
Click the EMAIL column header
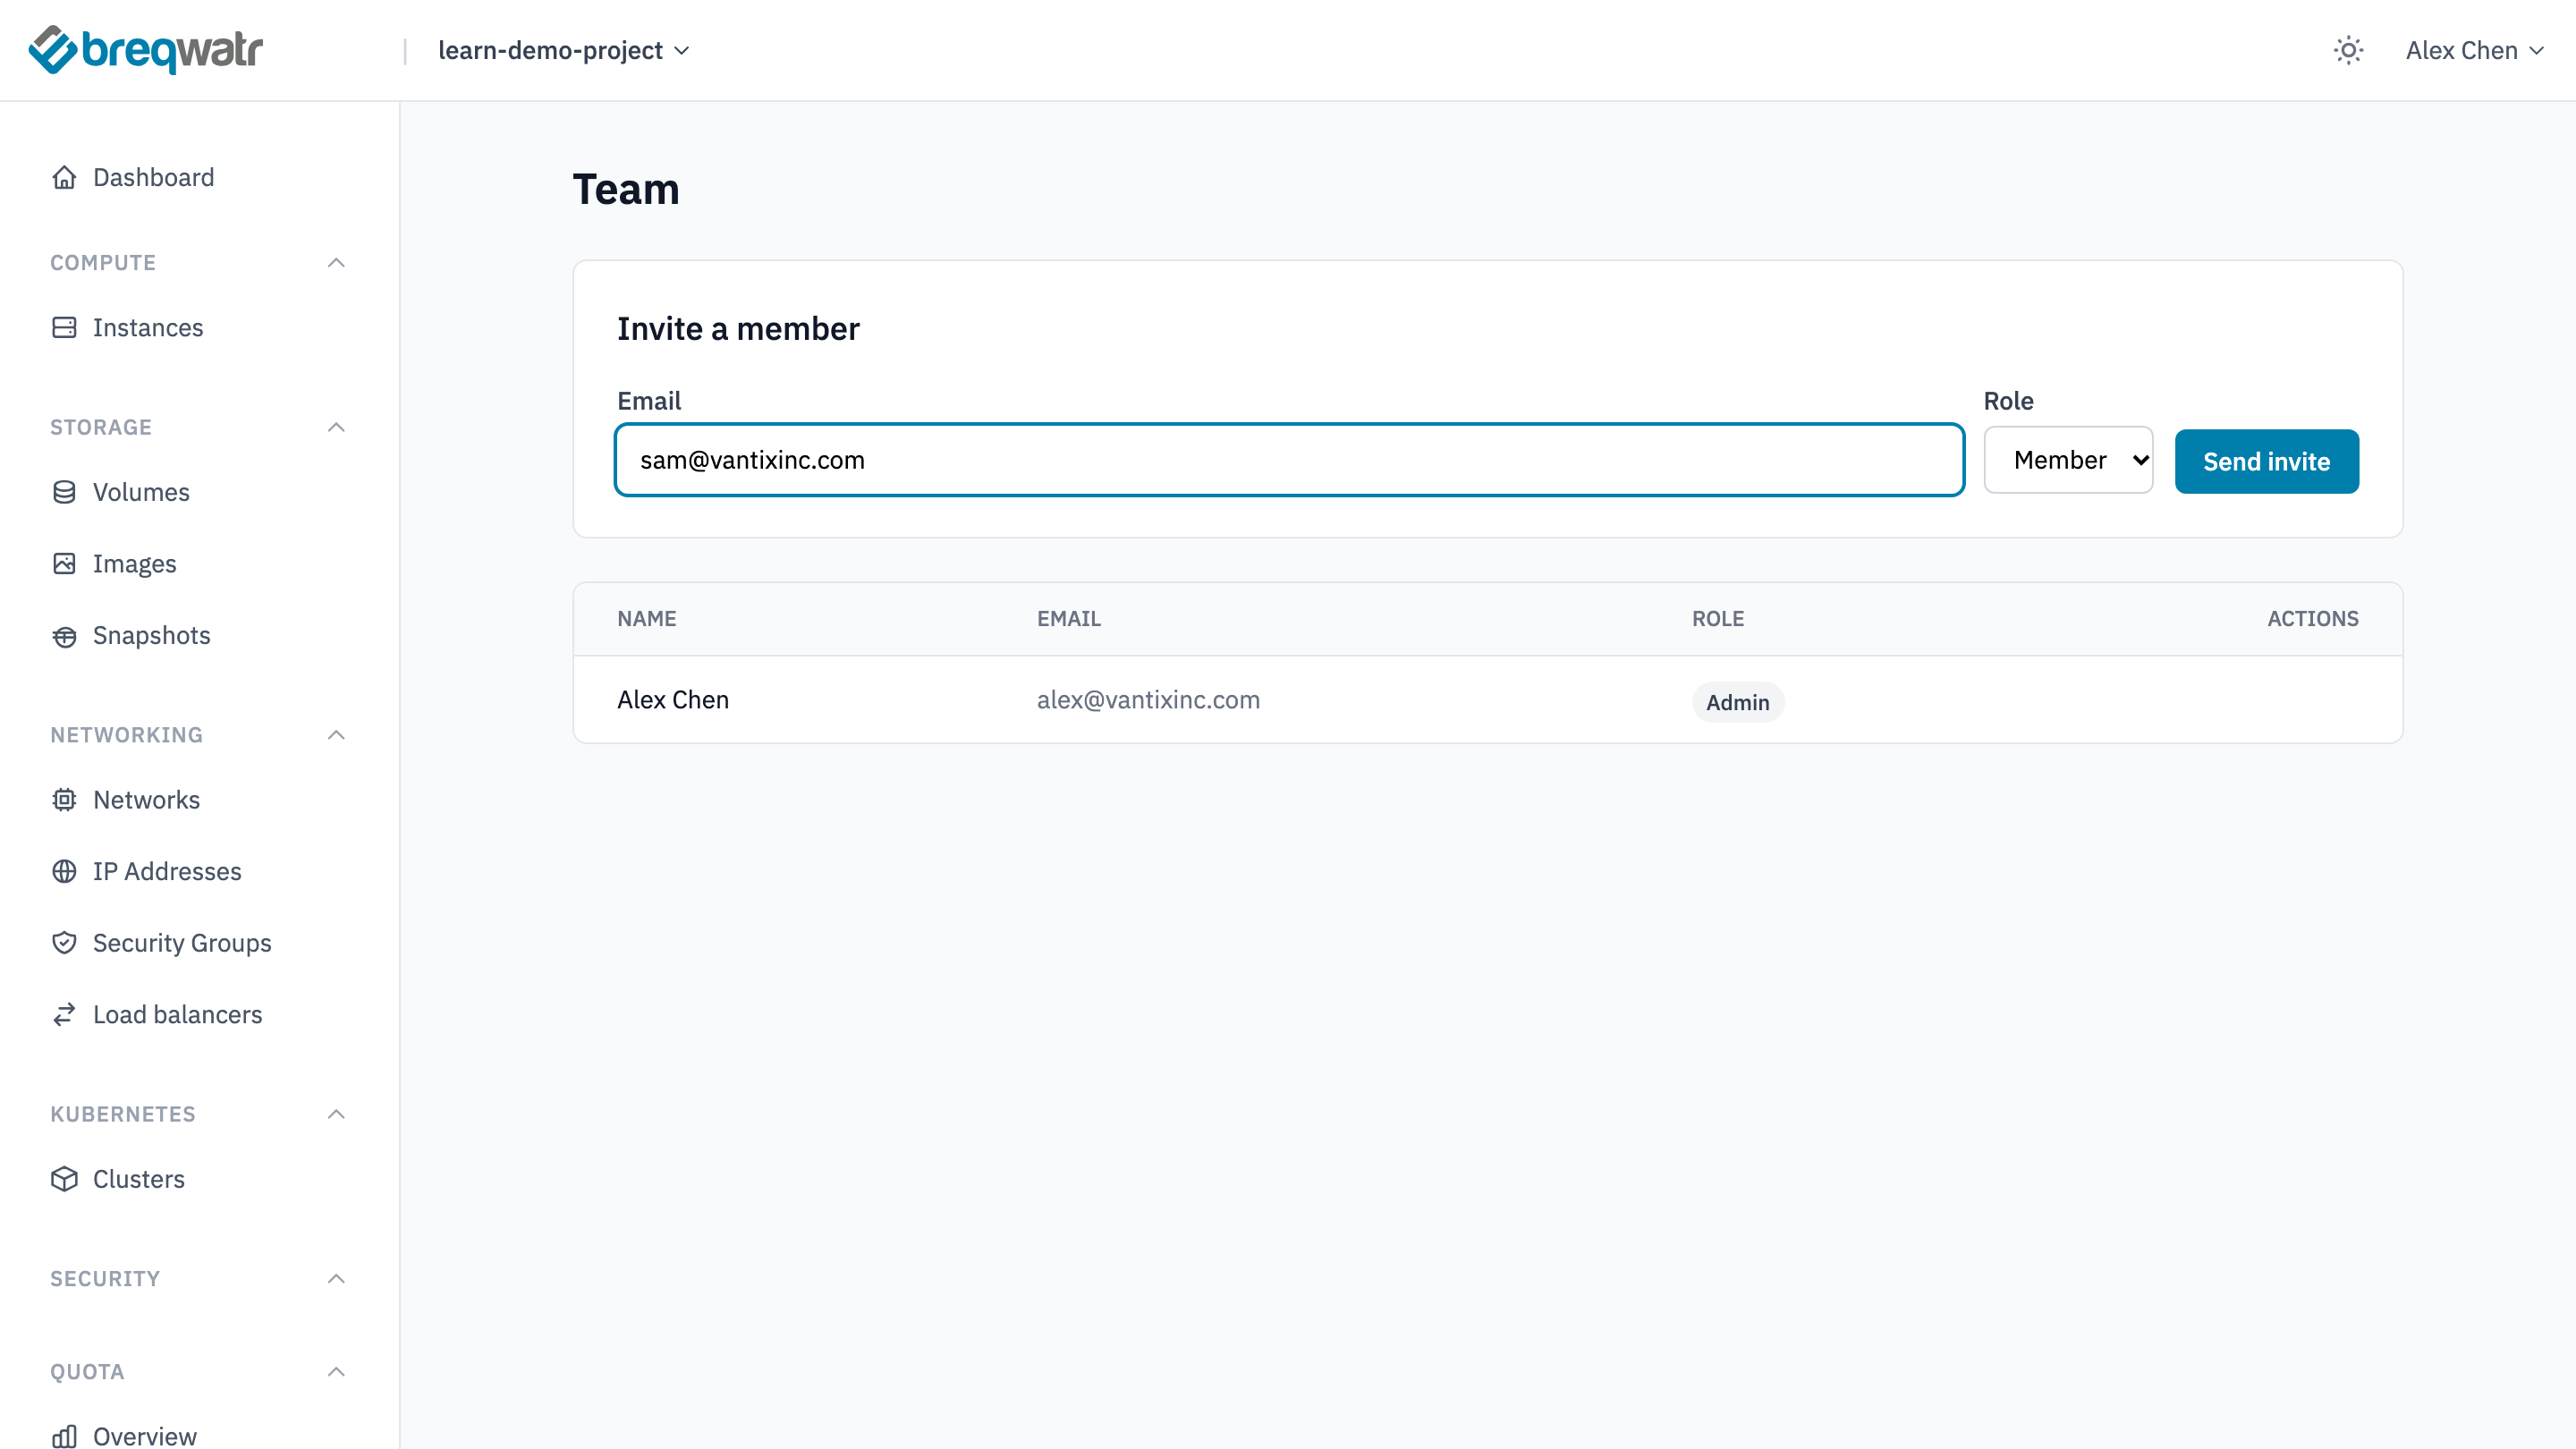tap(1068, 619)
